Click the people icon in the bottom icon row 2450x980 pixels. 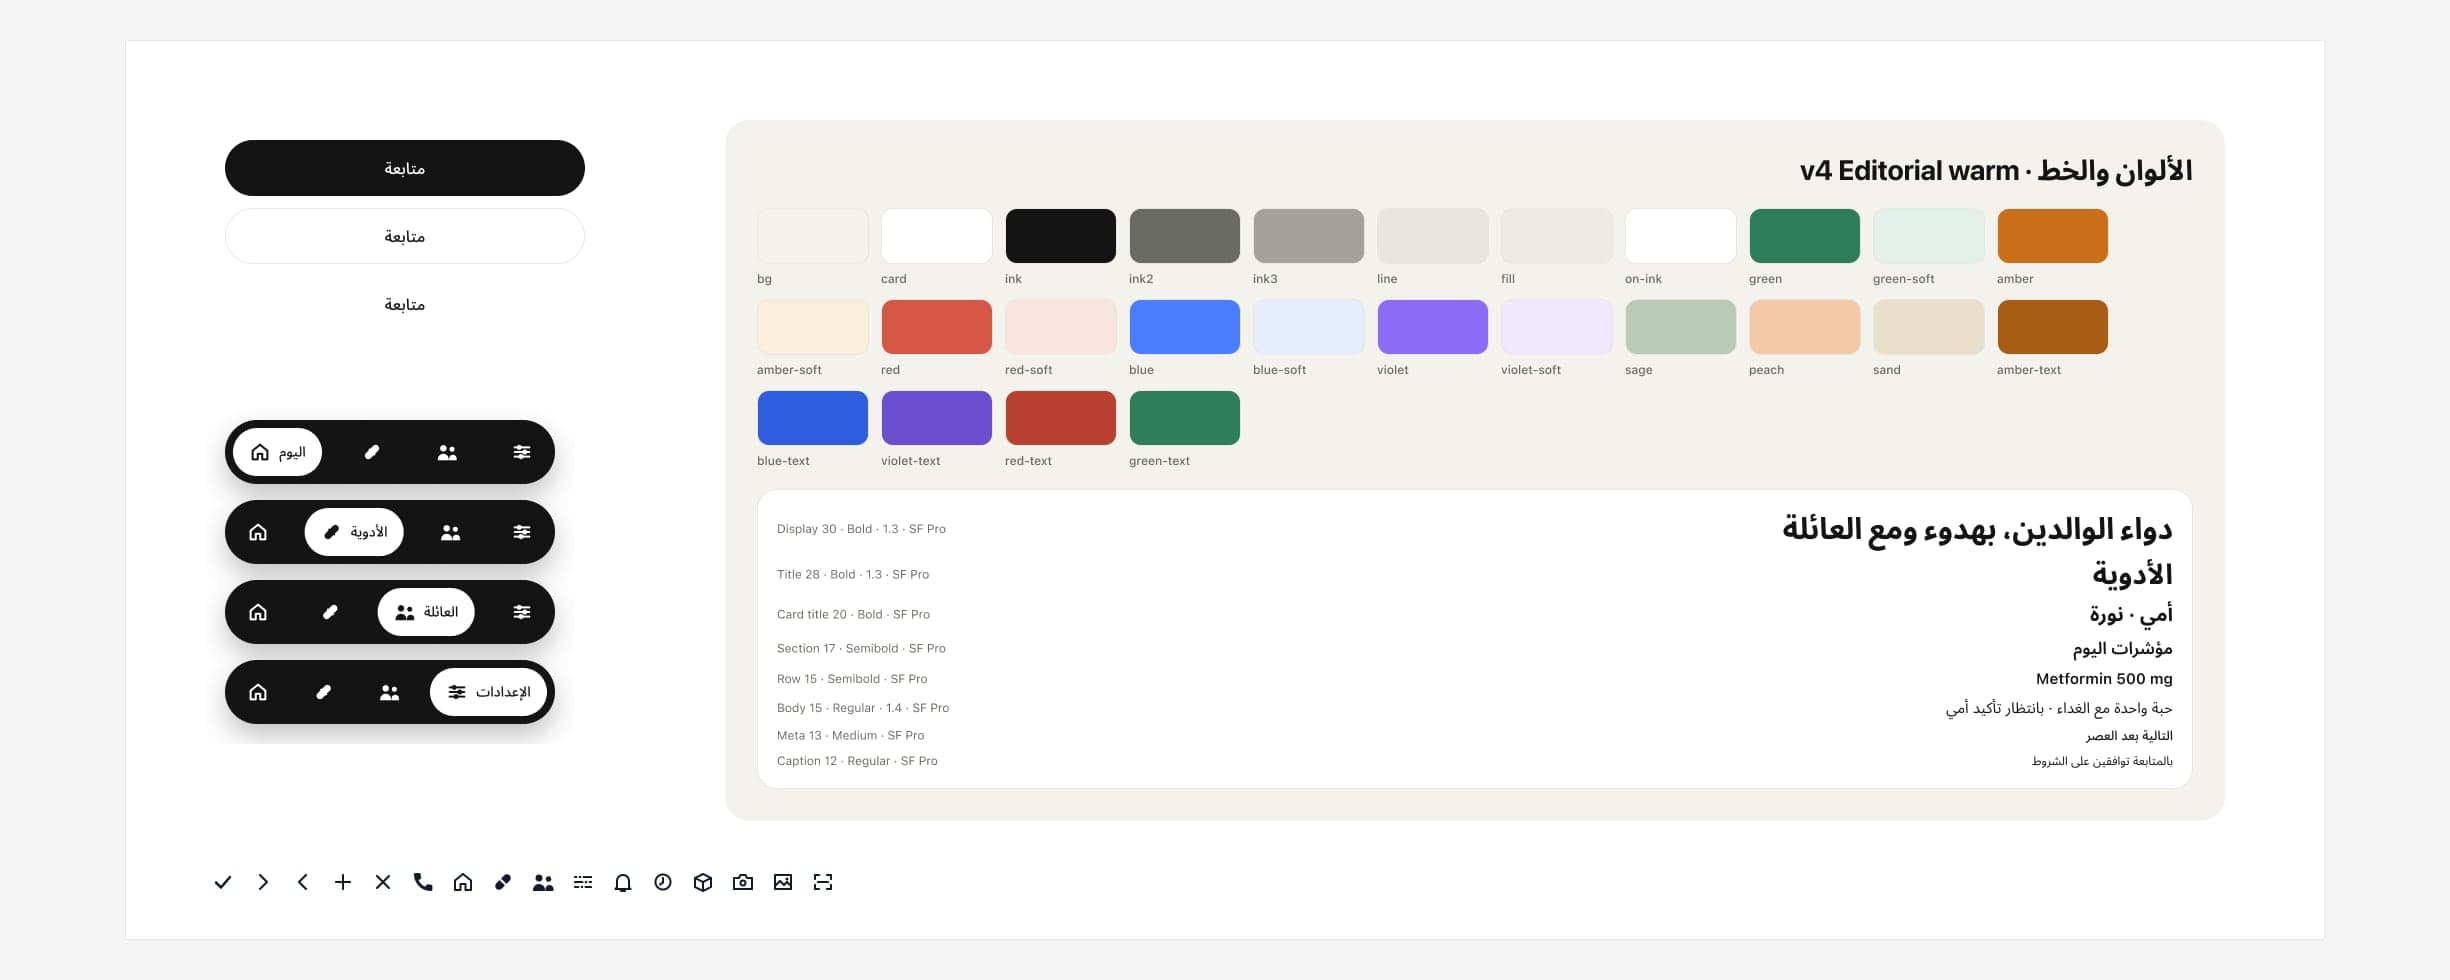[543, 882]
